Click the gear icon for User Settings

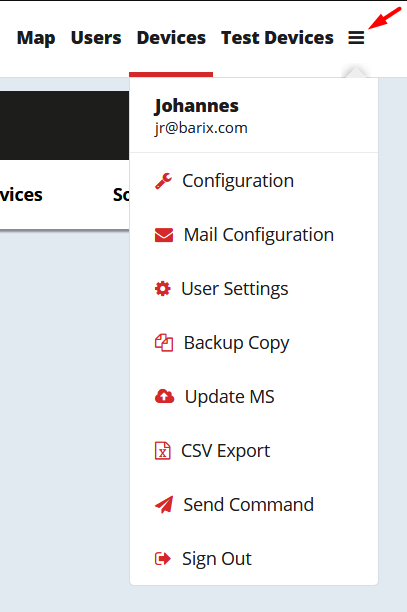pos(163,289)
